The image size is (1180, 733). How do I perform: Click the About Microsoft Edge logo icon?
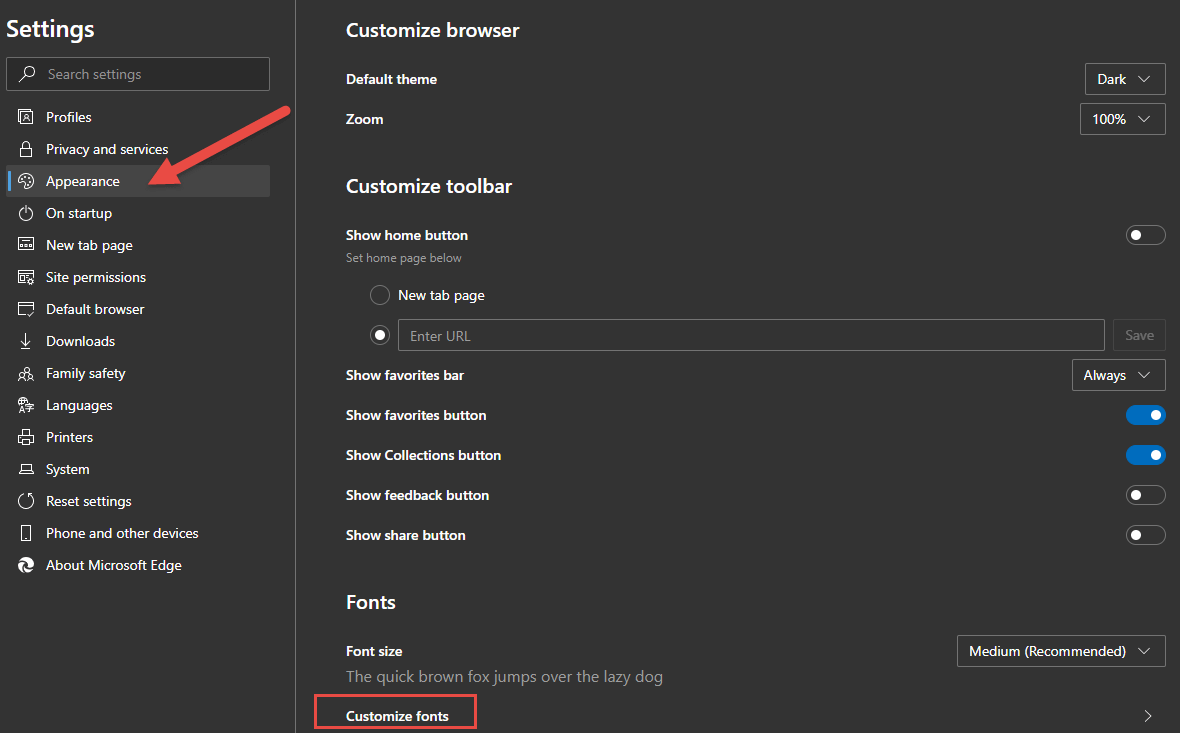tap(25, 565)
